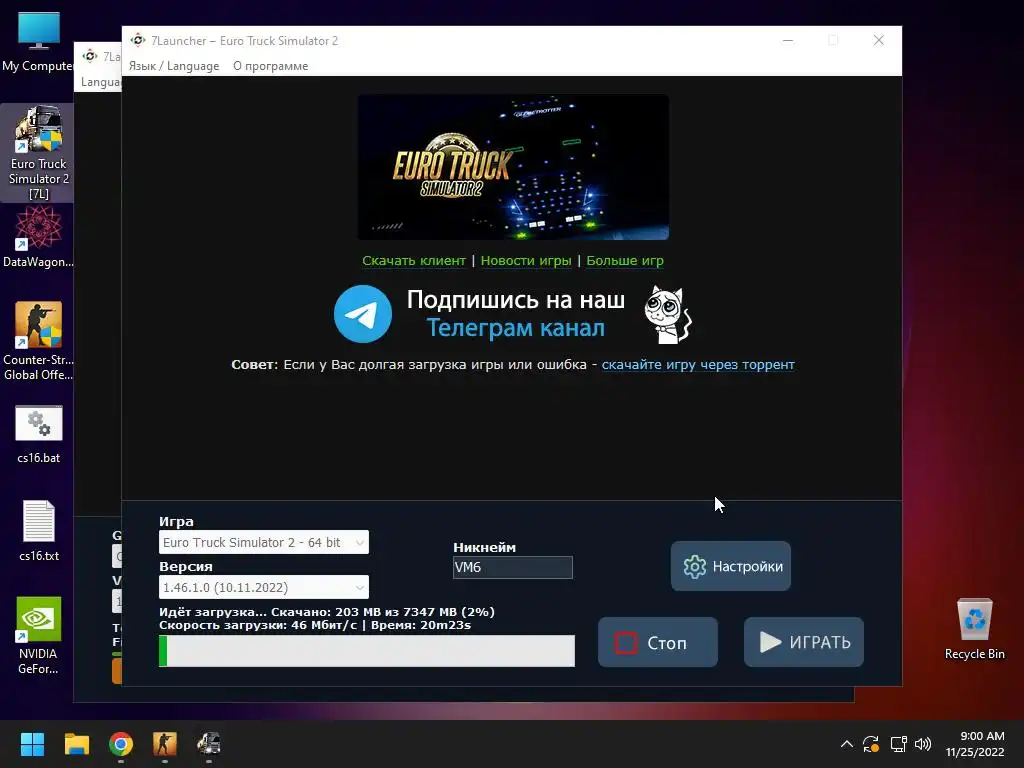Expand the Игра game selection dropdown
The width and height of the screenshot is (1024, 768).
[x=264, y=542]
